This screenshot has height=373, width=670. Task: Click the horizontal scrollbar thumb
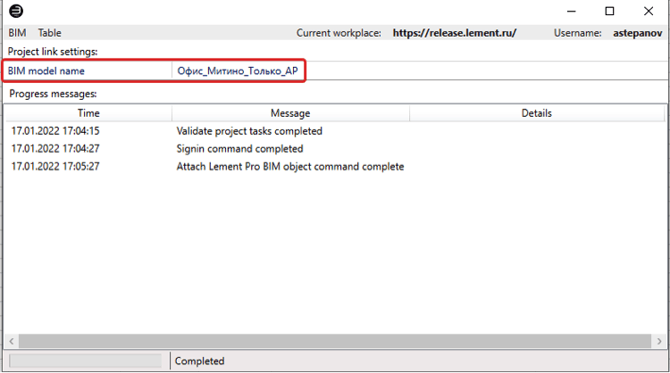335,341
